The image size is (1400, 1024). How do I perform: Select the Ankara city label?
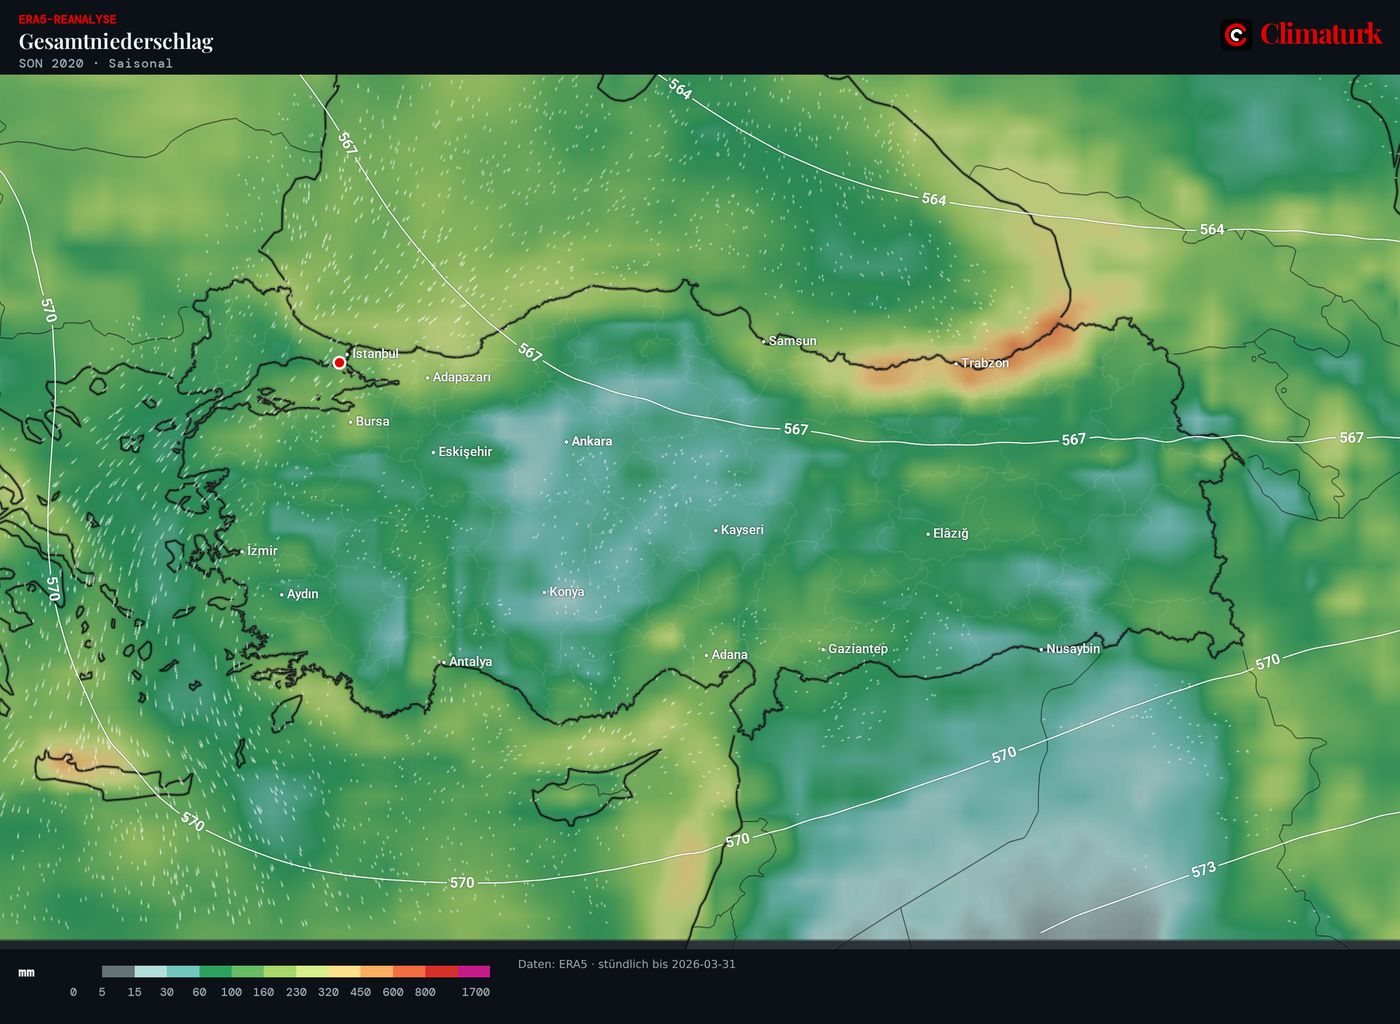pyautogui.click(x=592, y=441)
